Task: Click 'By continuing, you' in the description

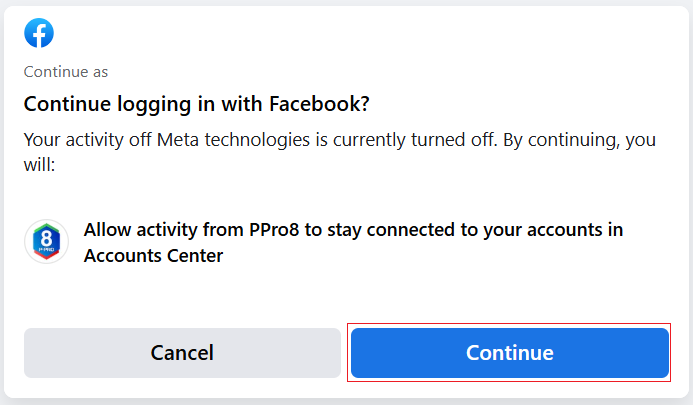Action: 581,139
